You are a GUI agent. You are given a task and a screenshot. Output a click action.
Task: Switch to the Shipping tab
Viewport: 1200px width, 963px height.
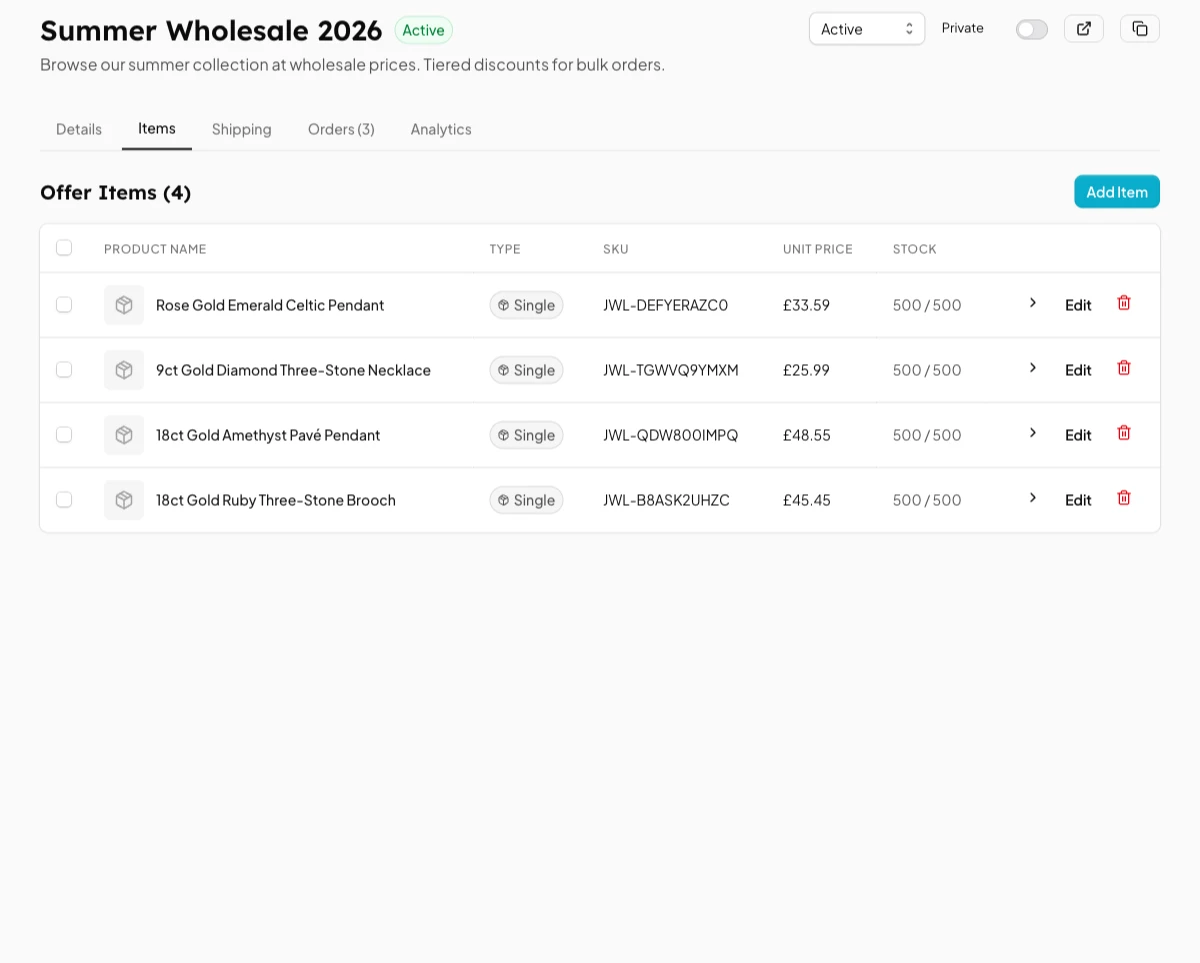click(241, 129)
